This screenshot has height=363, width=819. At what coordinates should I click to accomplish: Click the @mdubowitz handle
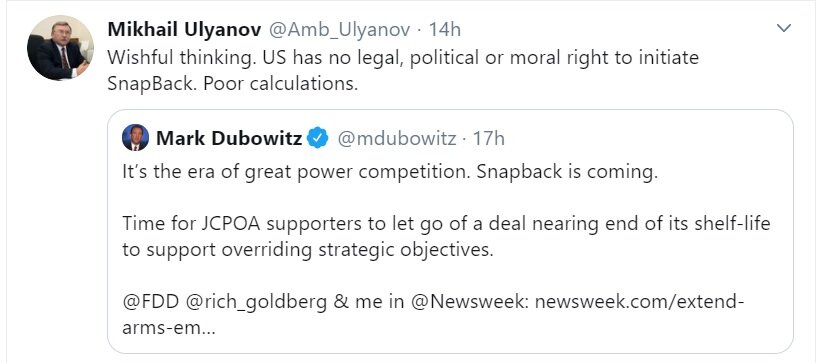coord(397,138)
